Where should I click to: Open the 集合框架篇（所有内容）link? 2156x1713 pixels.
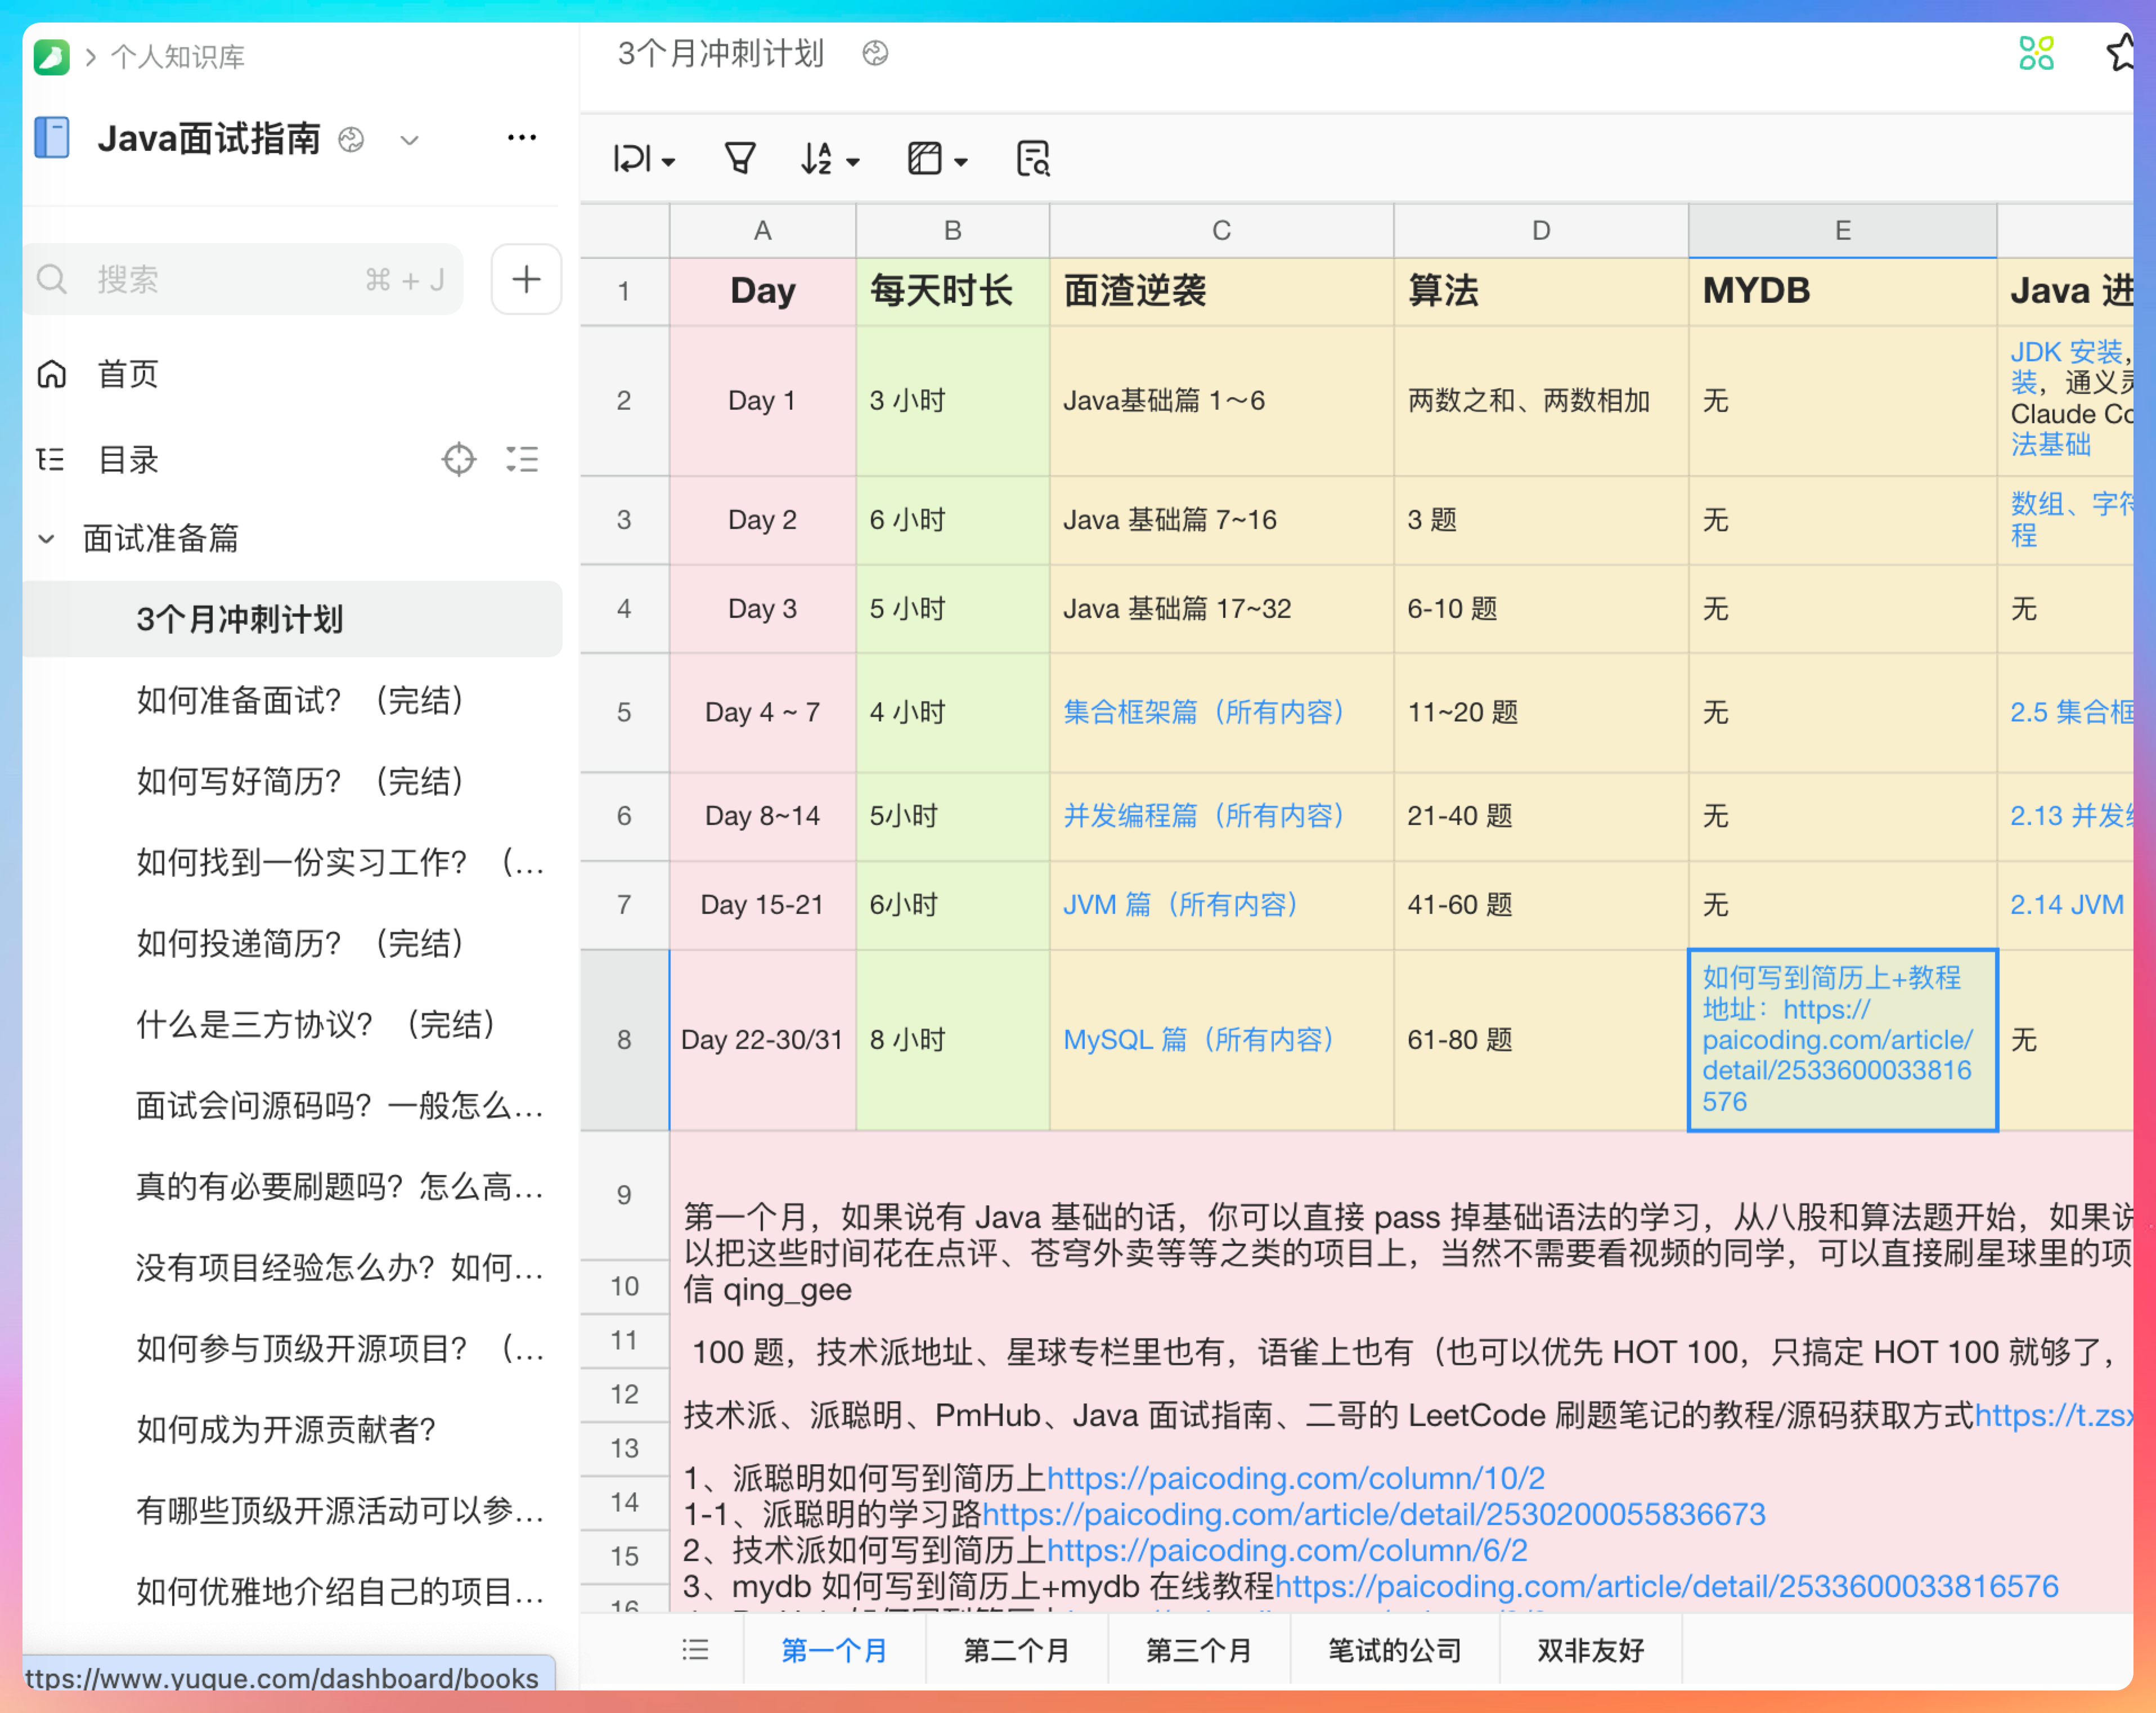[x=1204, y=712]
